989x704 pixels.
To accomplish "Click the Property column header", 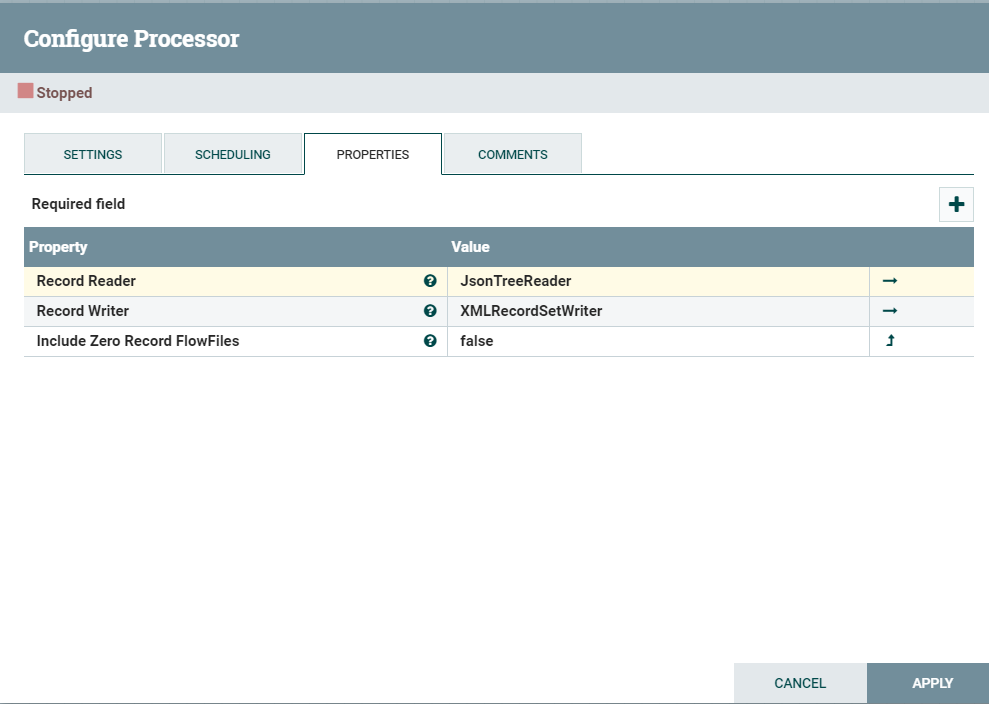I will pos(58,247).
